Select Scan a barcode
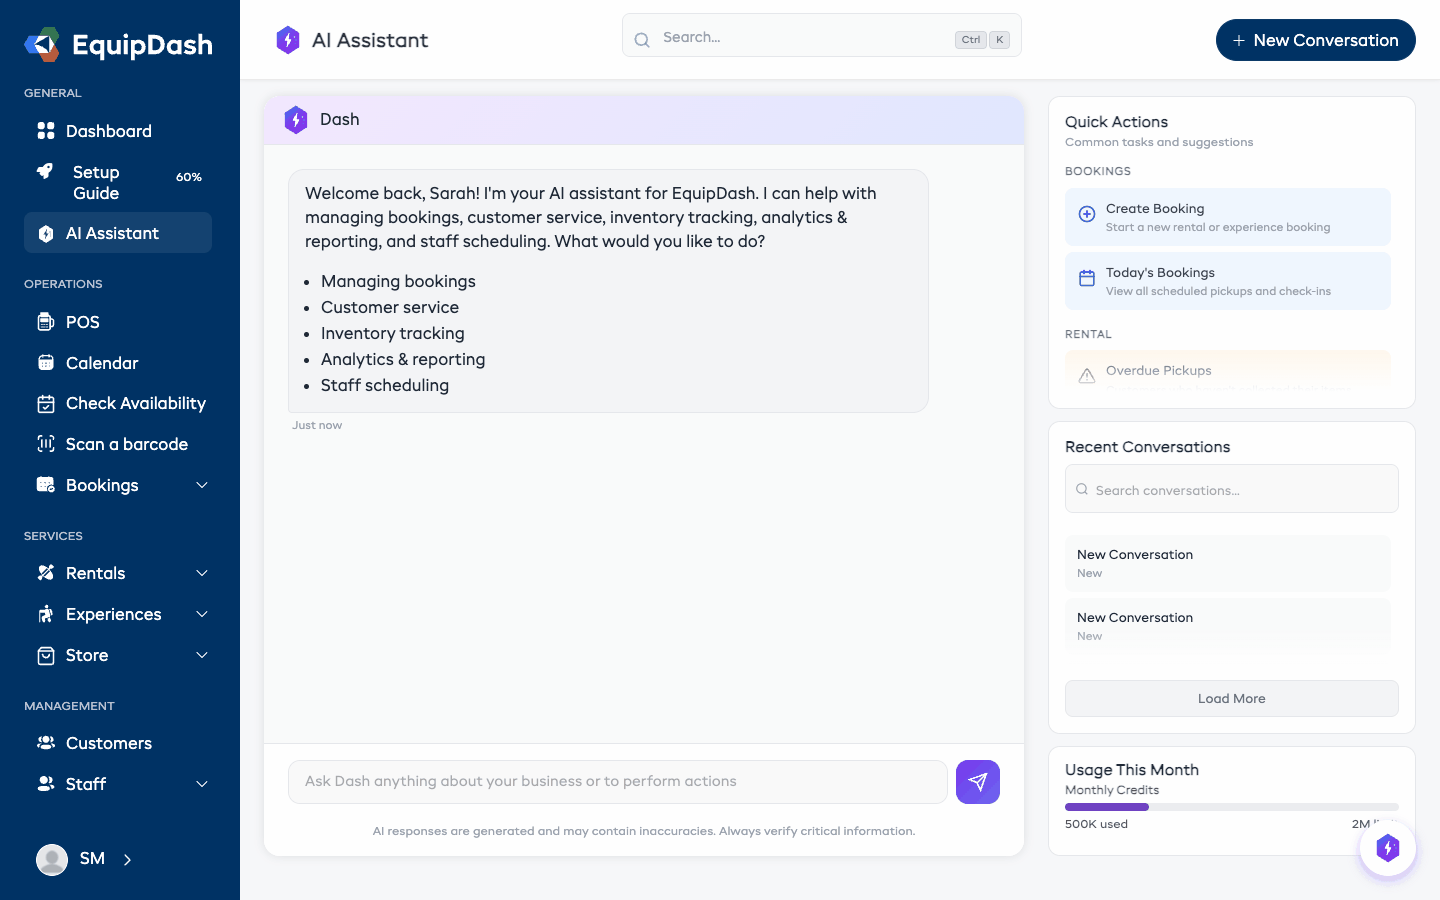The height and width of the screenshot is (900, 1440). pyautogui.click(x=47, y=443)
